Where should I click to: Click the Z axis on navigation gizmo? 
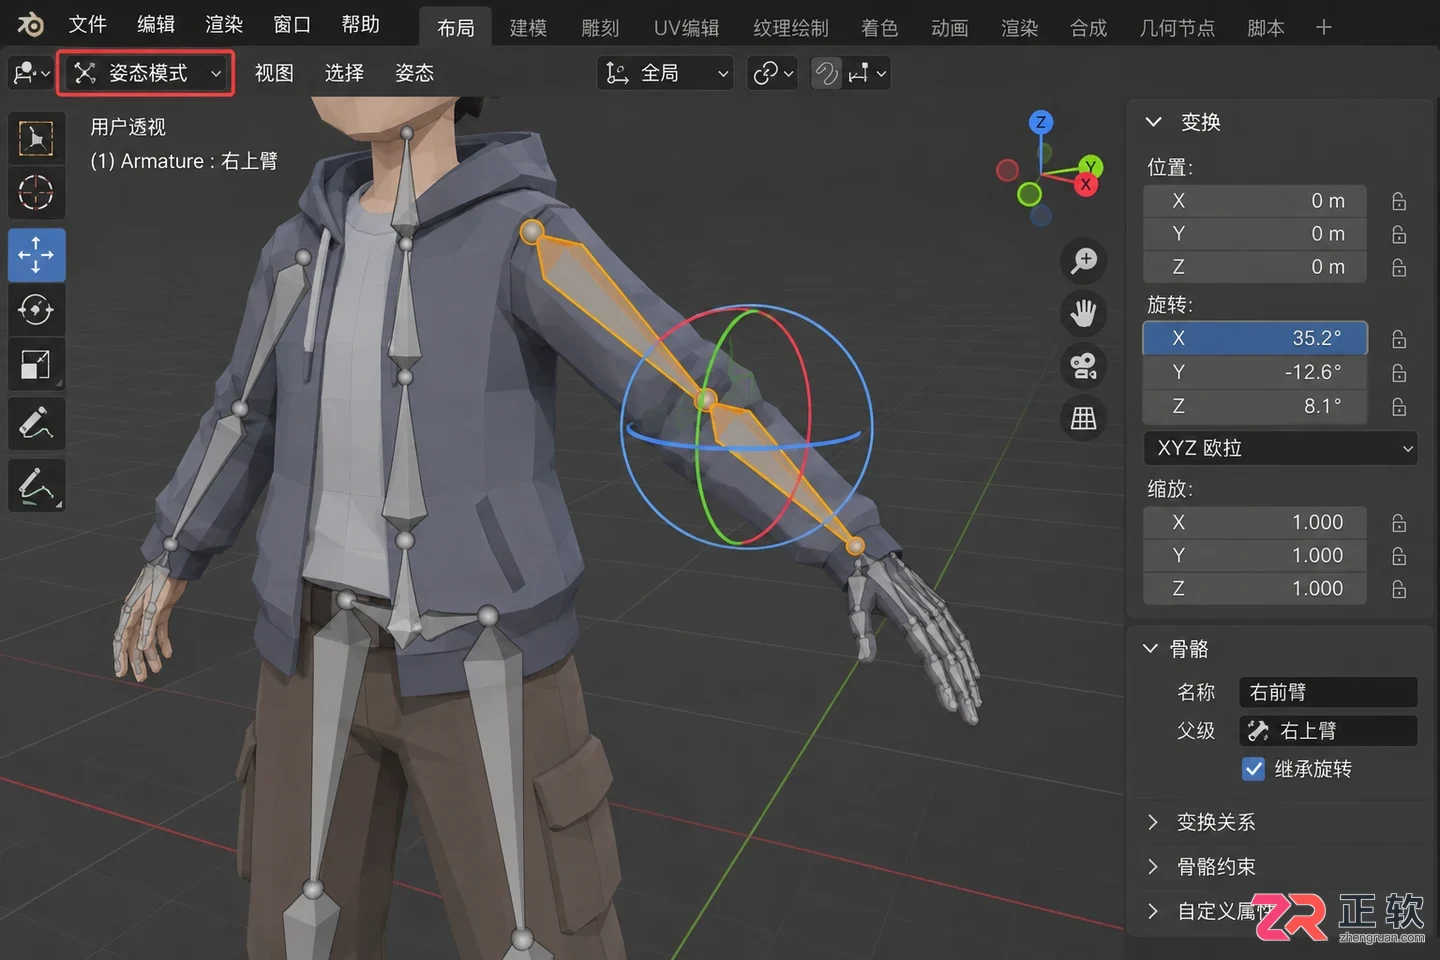pyautogui.click(x=1041, y=123)
